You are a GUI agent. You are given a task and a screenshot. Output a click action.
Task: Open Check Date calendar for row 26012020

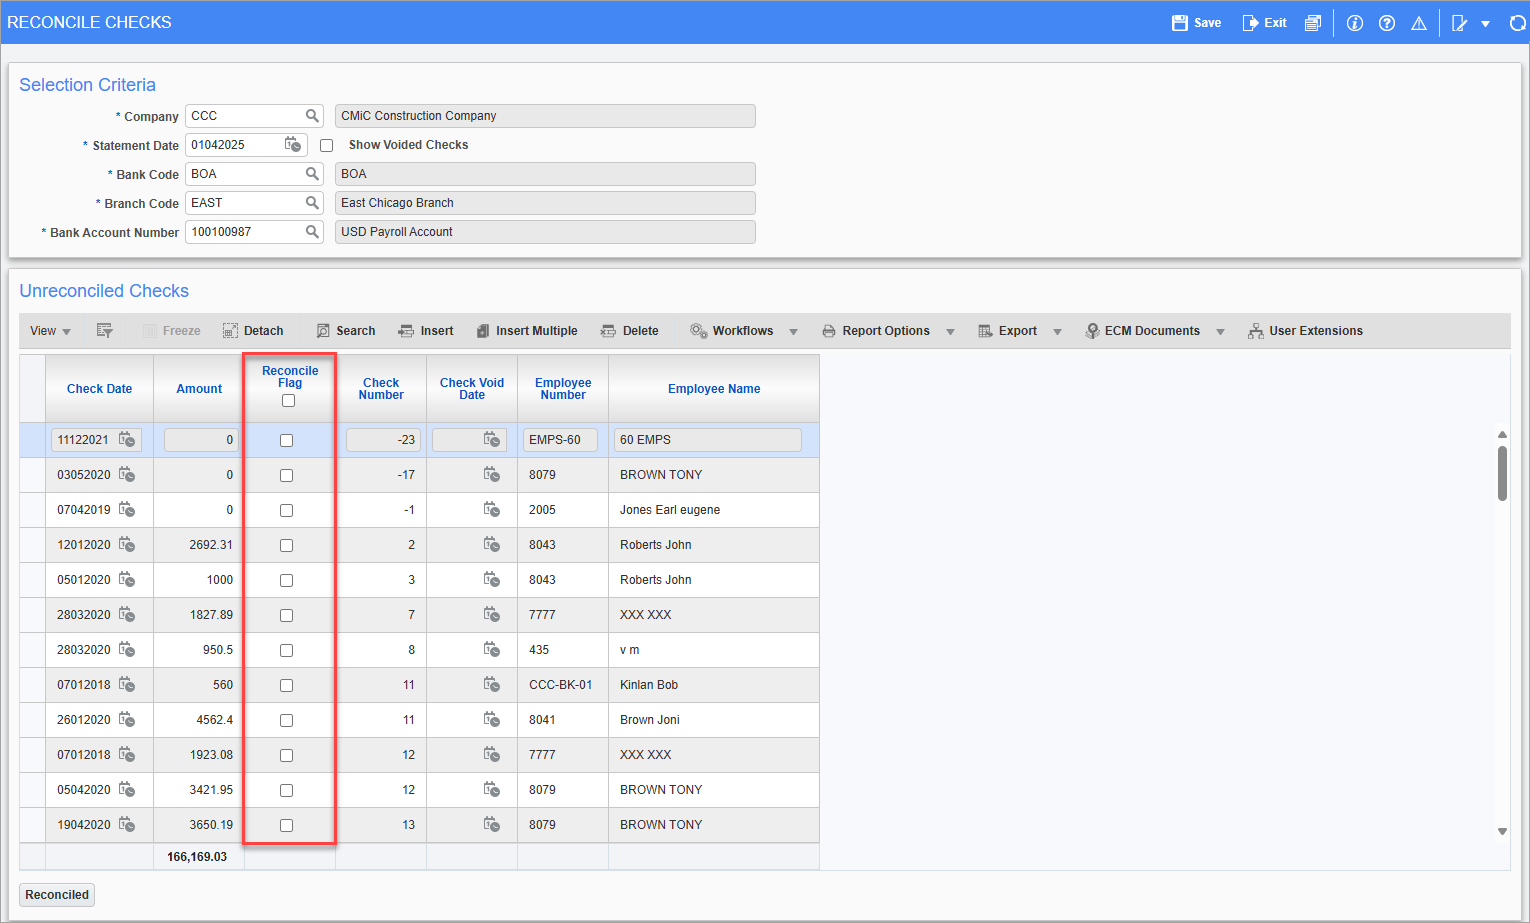127,720
